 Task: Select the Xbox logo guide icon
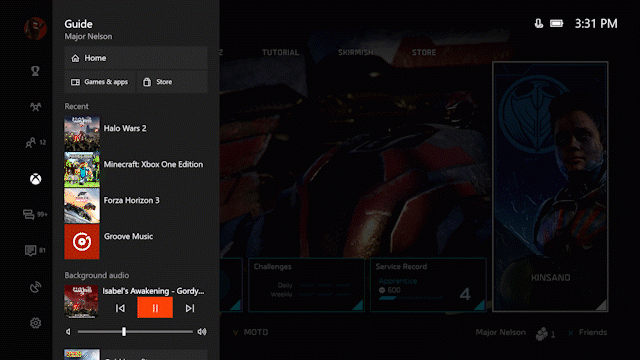point(36,179)
